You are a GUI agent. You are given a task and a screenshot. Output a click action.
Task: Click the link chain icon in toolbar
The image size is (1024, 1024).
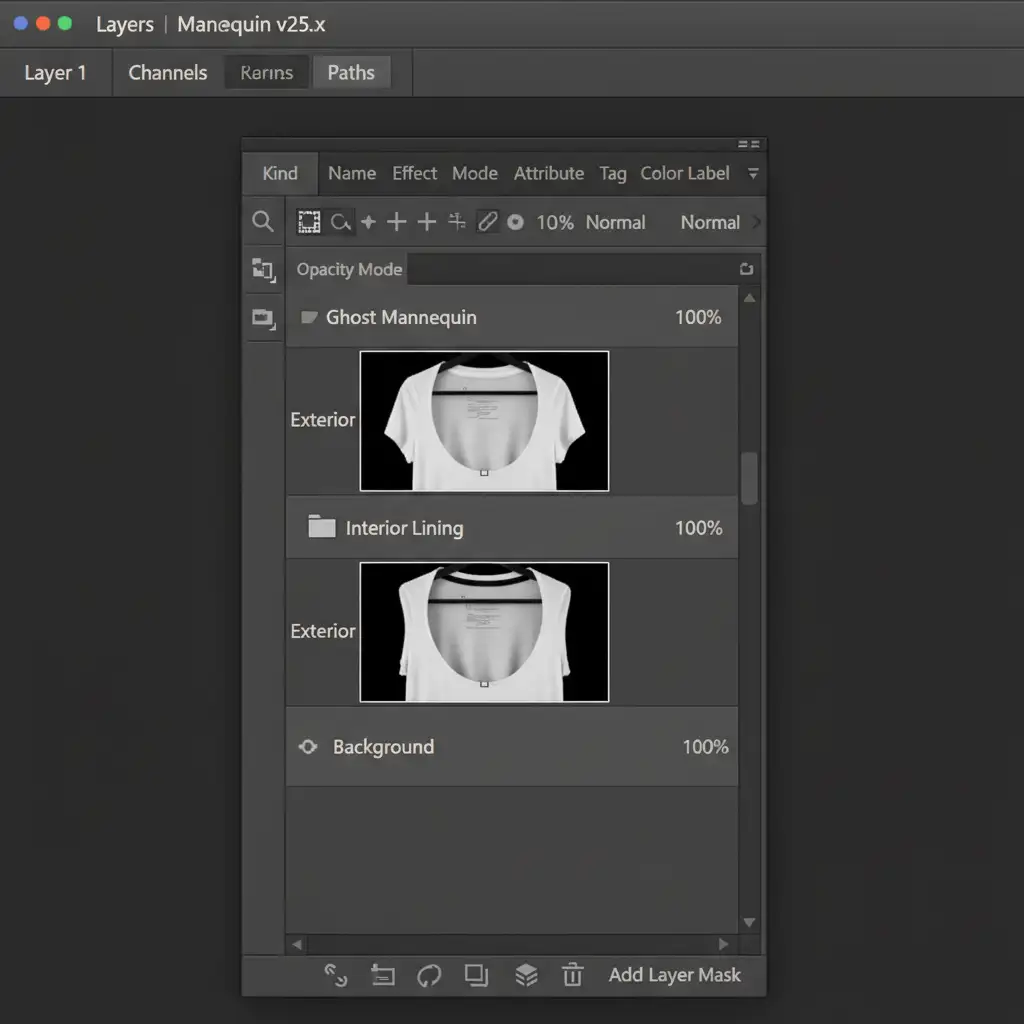[x=487, y=222]
